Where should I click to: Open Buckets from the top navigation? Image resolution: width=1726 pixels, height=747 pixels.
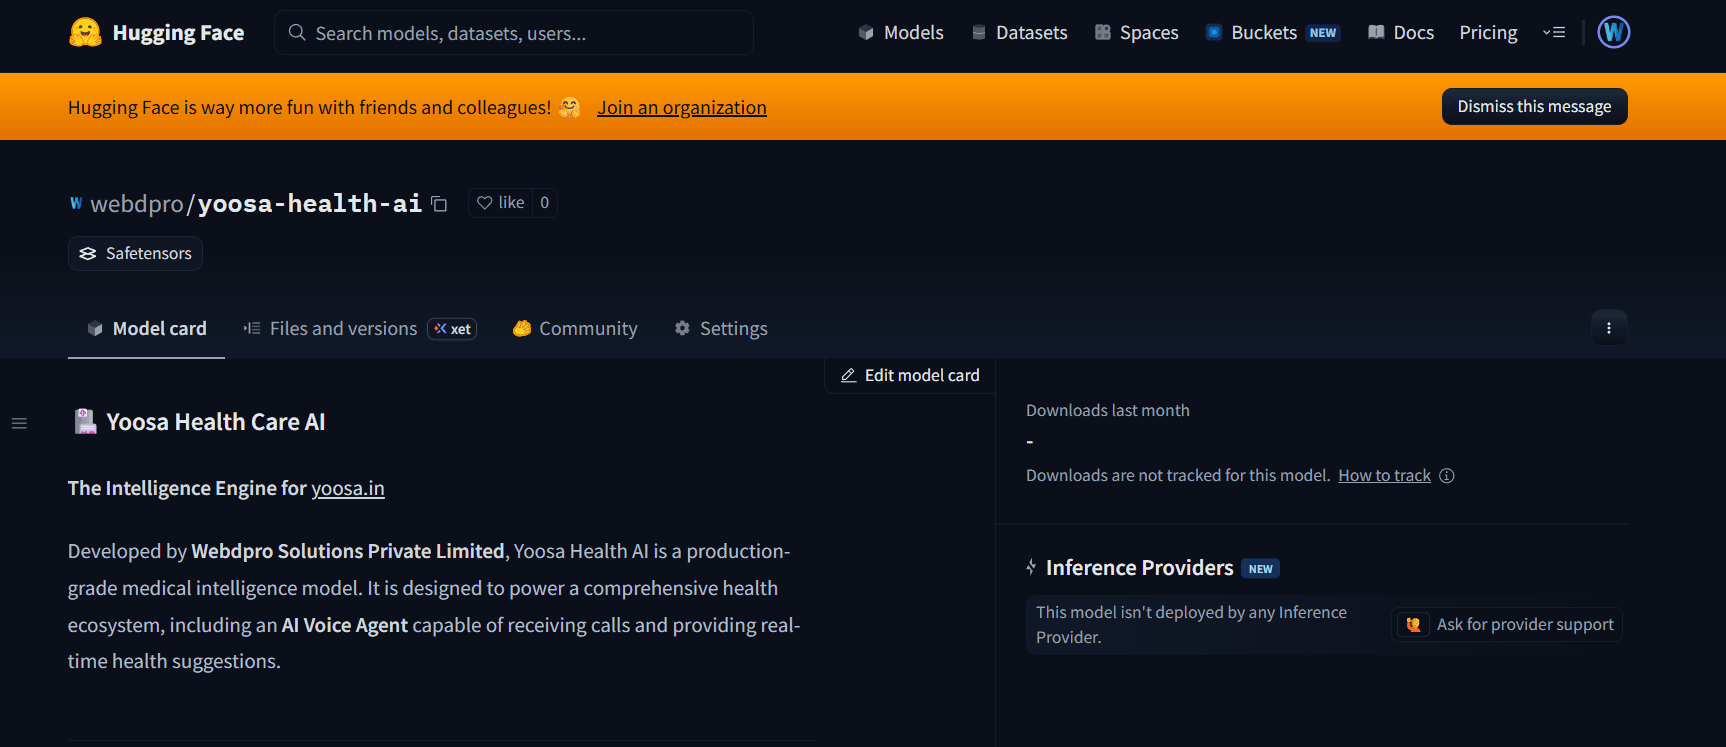tap(1263, 33)
